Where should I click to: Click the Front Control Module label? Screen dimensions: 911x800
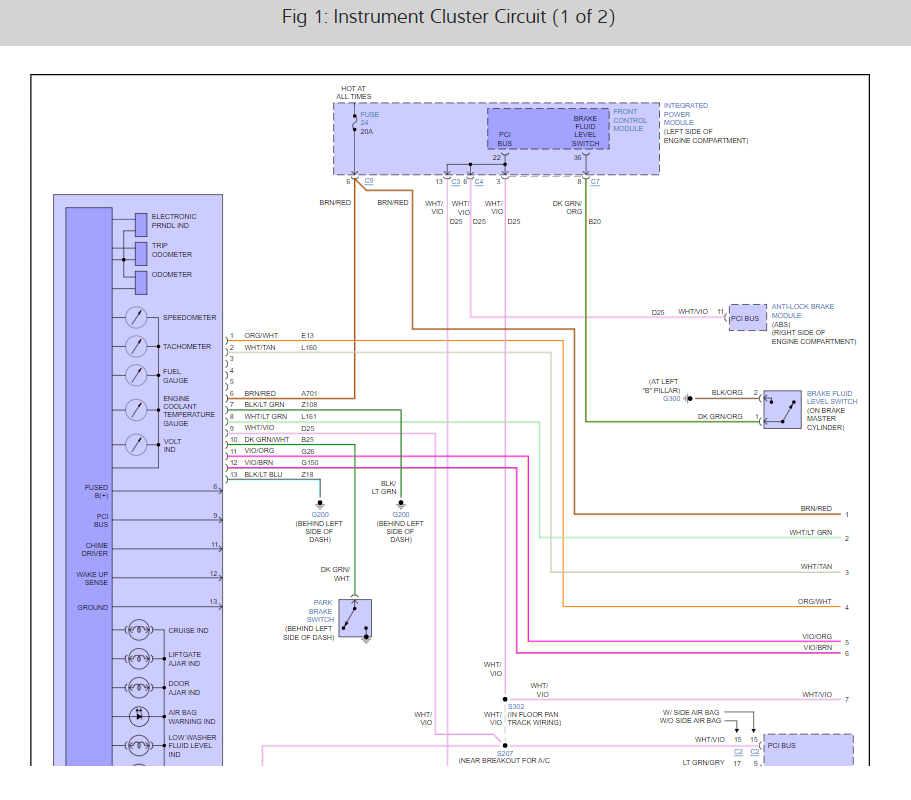pyautogui.click(x=630, y=120)
